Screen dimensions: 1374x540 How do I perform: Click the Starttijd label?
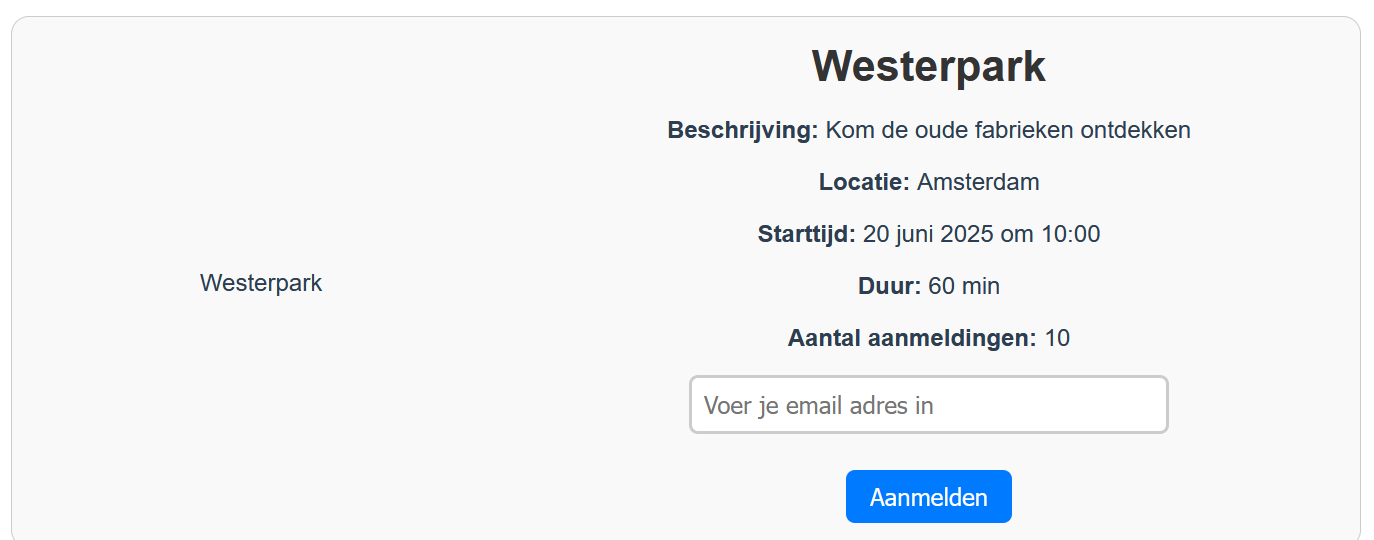806,234
